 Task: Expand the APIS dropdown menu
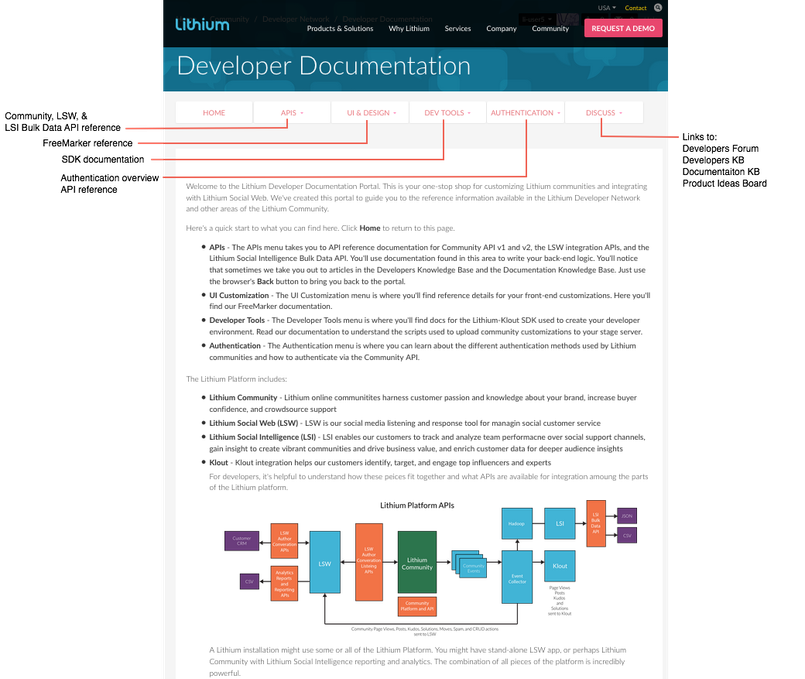292,113
